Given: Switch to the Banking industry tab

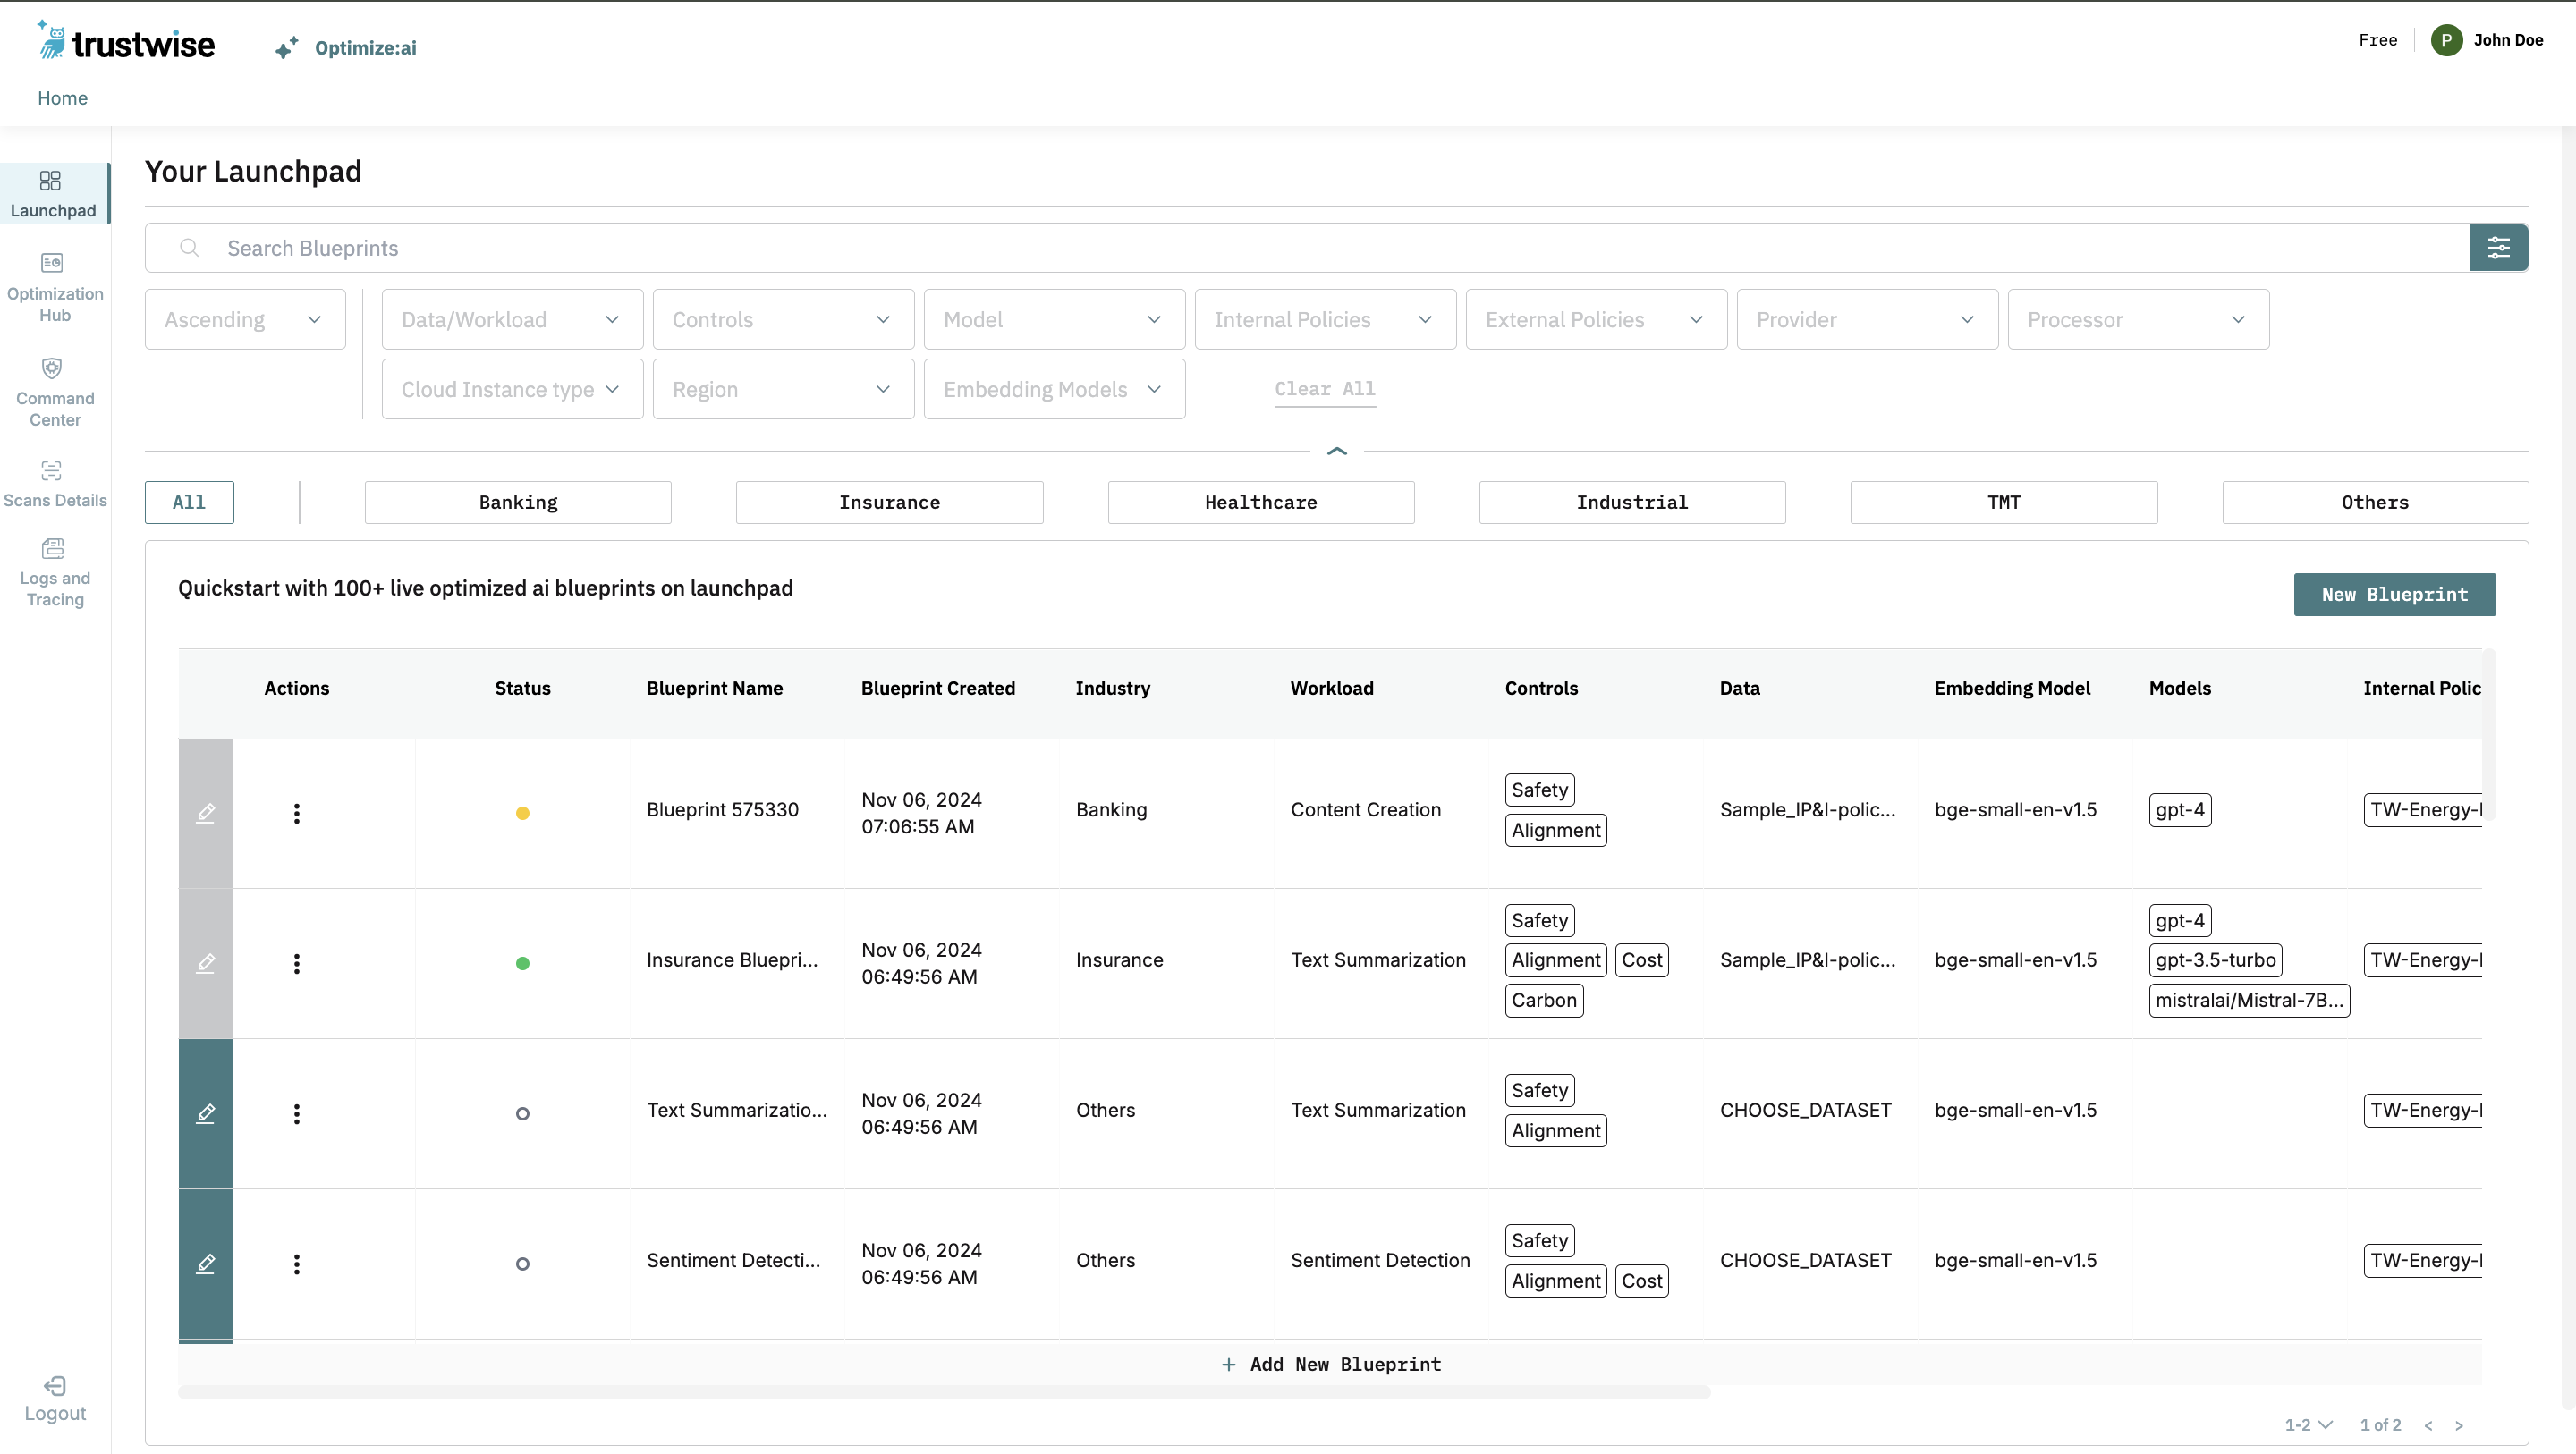Looking at the screenshot, I should [517, 502].
